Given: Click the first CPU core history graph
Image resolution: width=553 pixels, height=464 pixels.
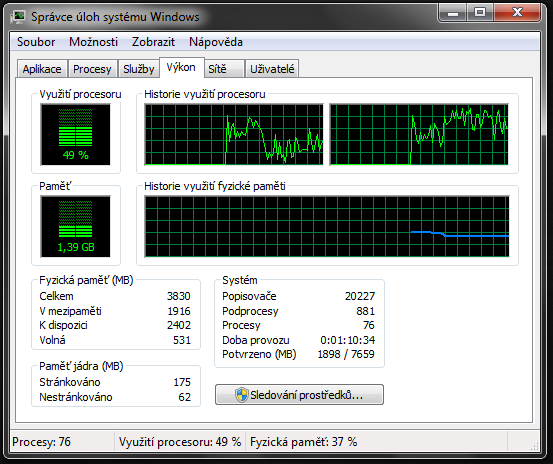Looking at the screenshot, I should pyautogui.click(x=234, y=134).
